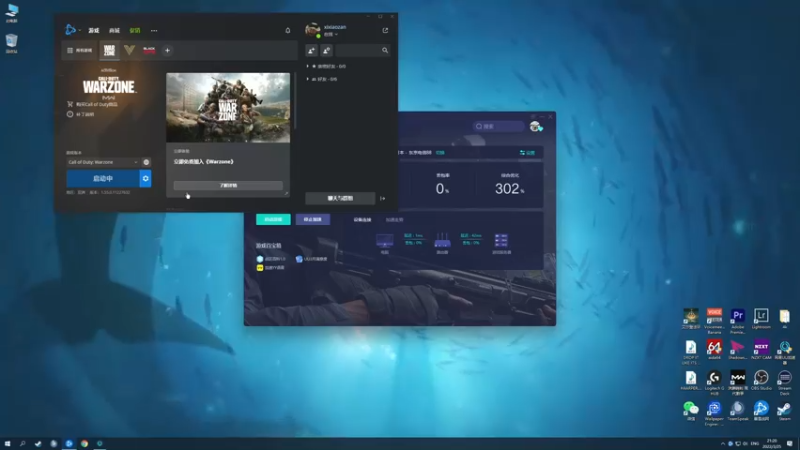Expand the first friends group 0/0
Viewport: 800px width, 450px height.
[327, 66]
